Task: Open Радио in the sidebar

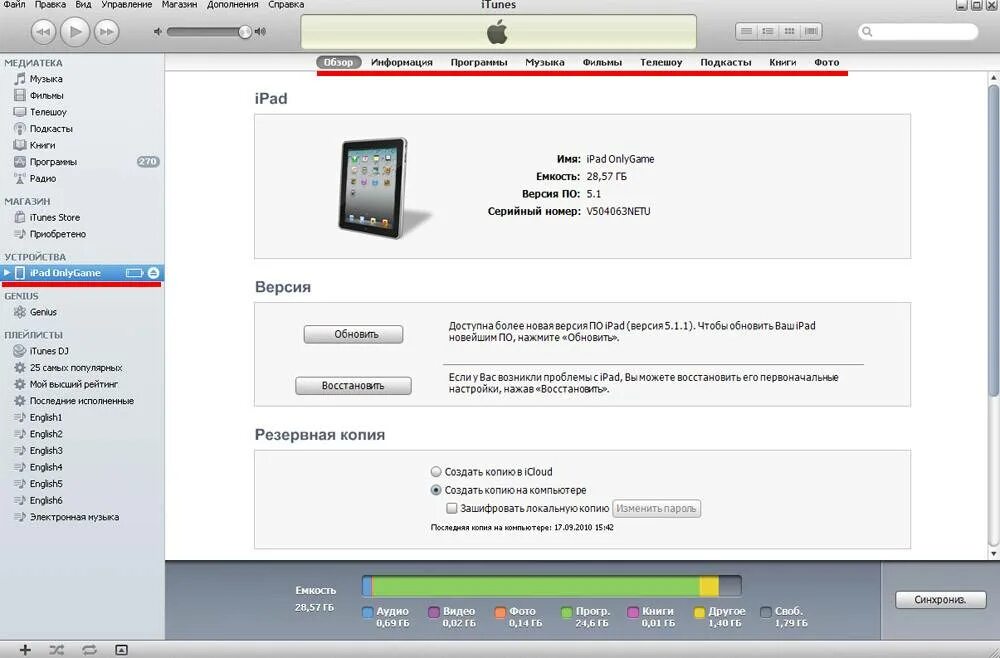Action: pos(43,179)
